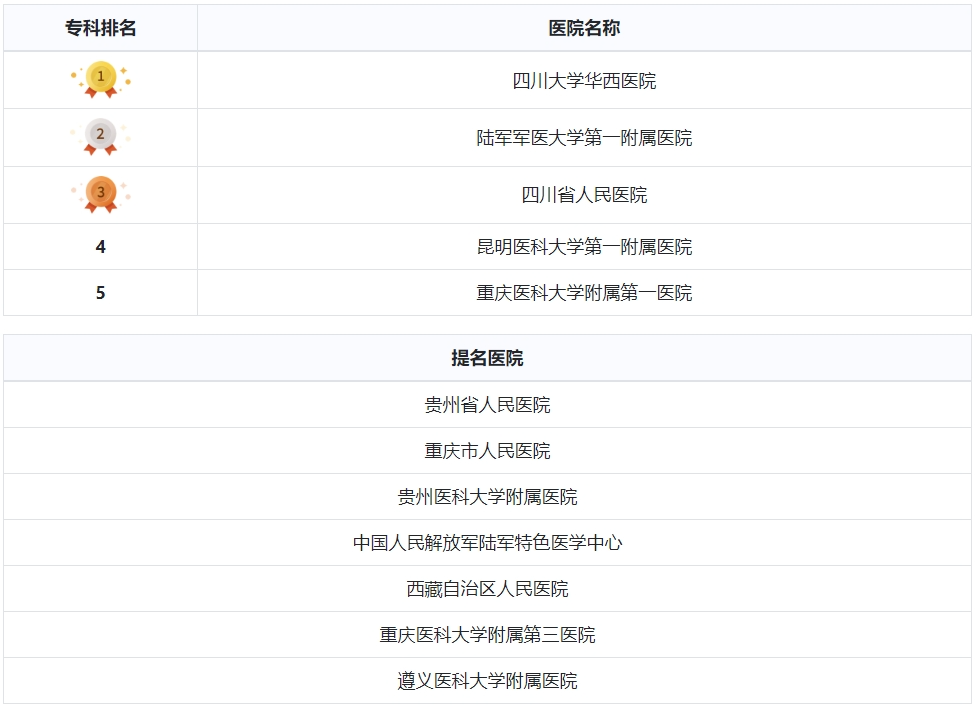
Task: Select 重庆医科大学附属第一医院 row
Action: (584, 293)
